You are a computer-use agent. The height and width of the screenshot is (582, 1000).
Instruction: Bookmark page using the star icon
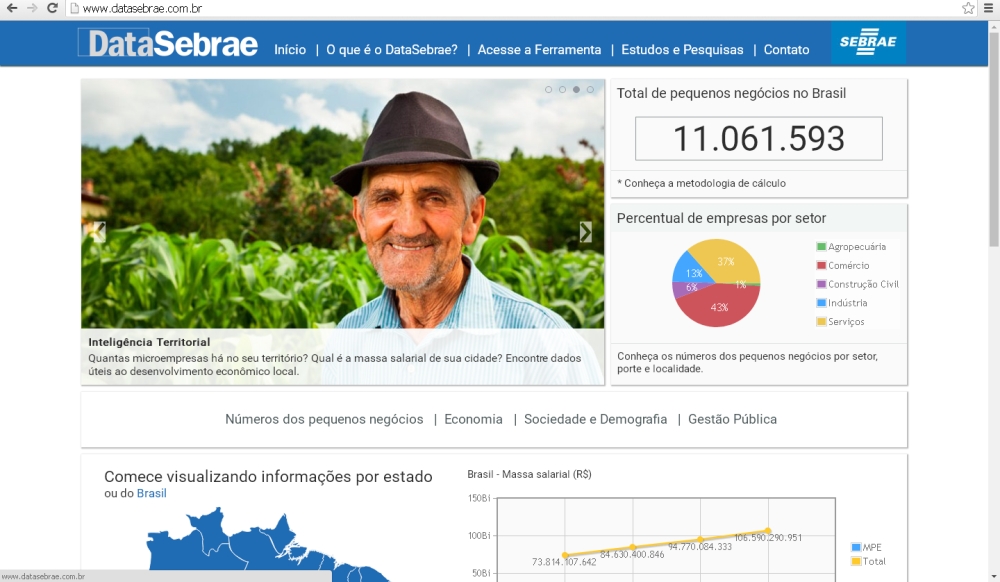(x=968, y=8)
